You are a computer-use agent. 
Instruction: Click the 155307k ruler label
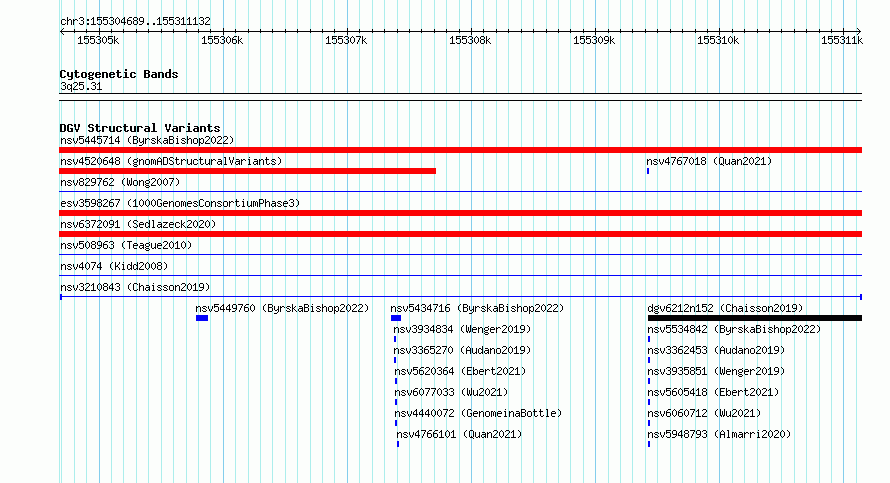(346, 40)
